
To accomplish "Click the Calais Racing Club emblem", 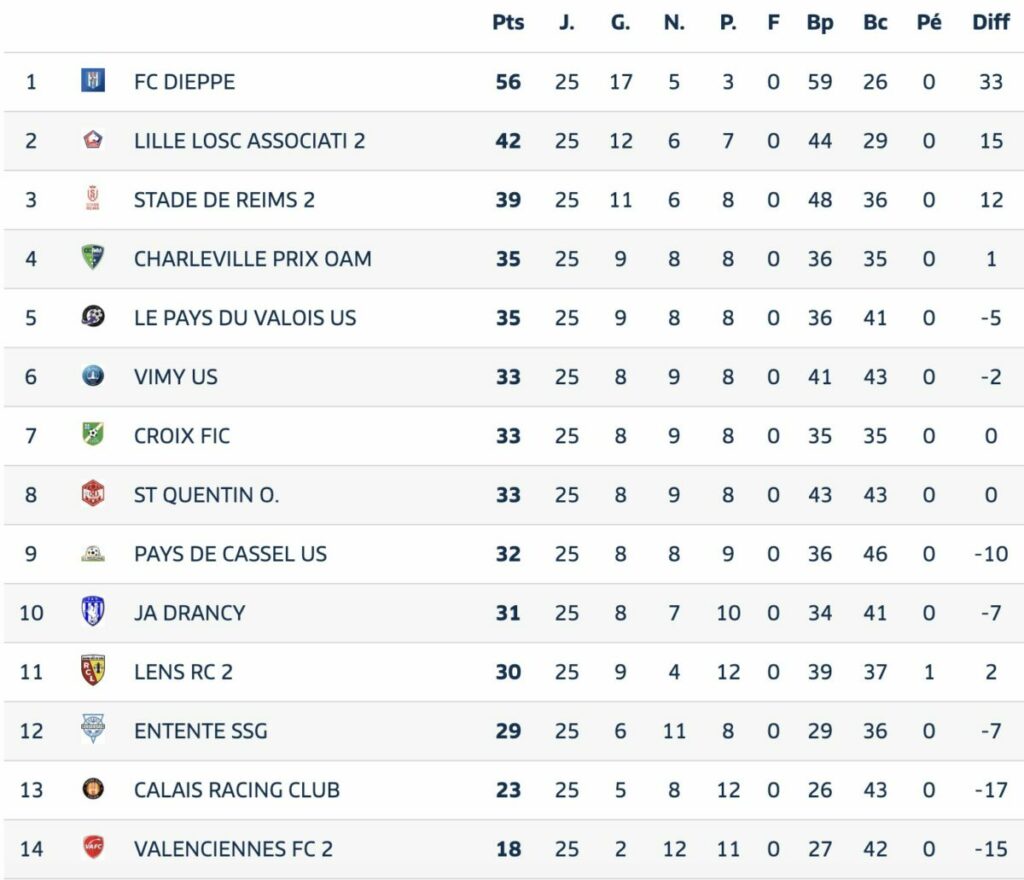I will point(93,789).
